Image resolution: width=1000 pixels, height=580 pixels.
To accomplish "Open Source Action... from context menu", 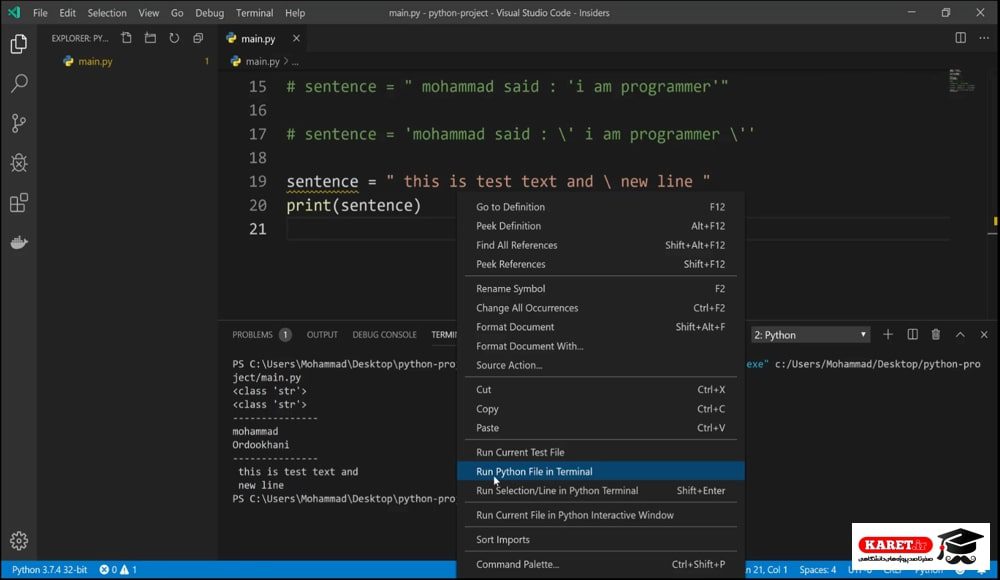I will [x=600, y=365].
